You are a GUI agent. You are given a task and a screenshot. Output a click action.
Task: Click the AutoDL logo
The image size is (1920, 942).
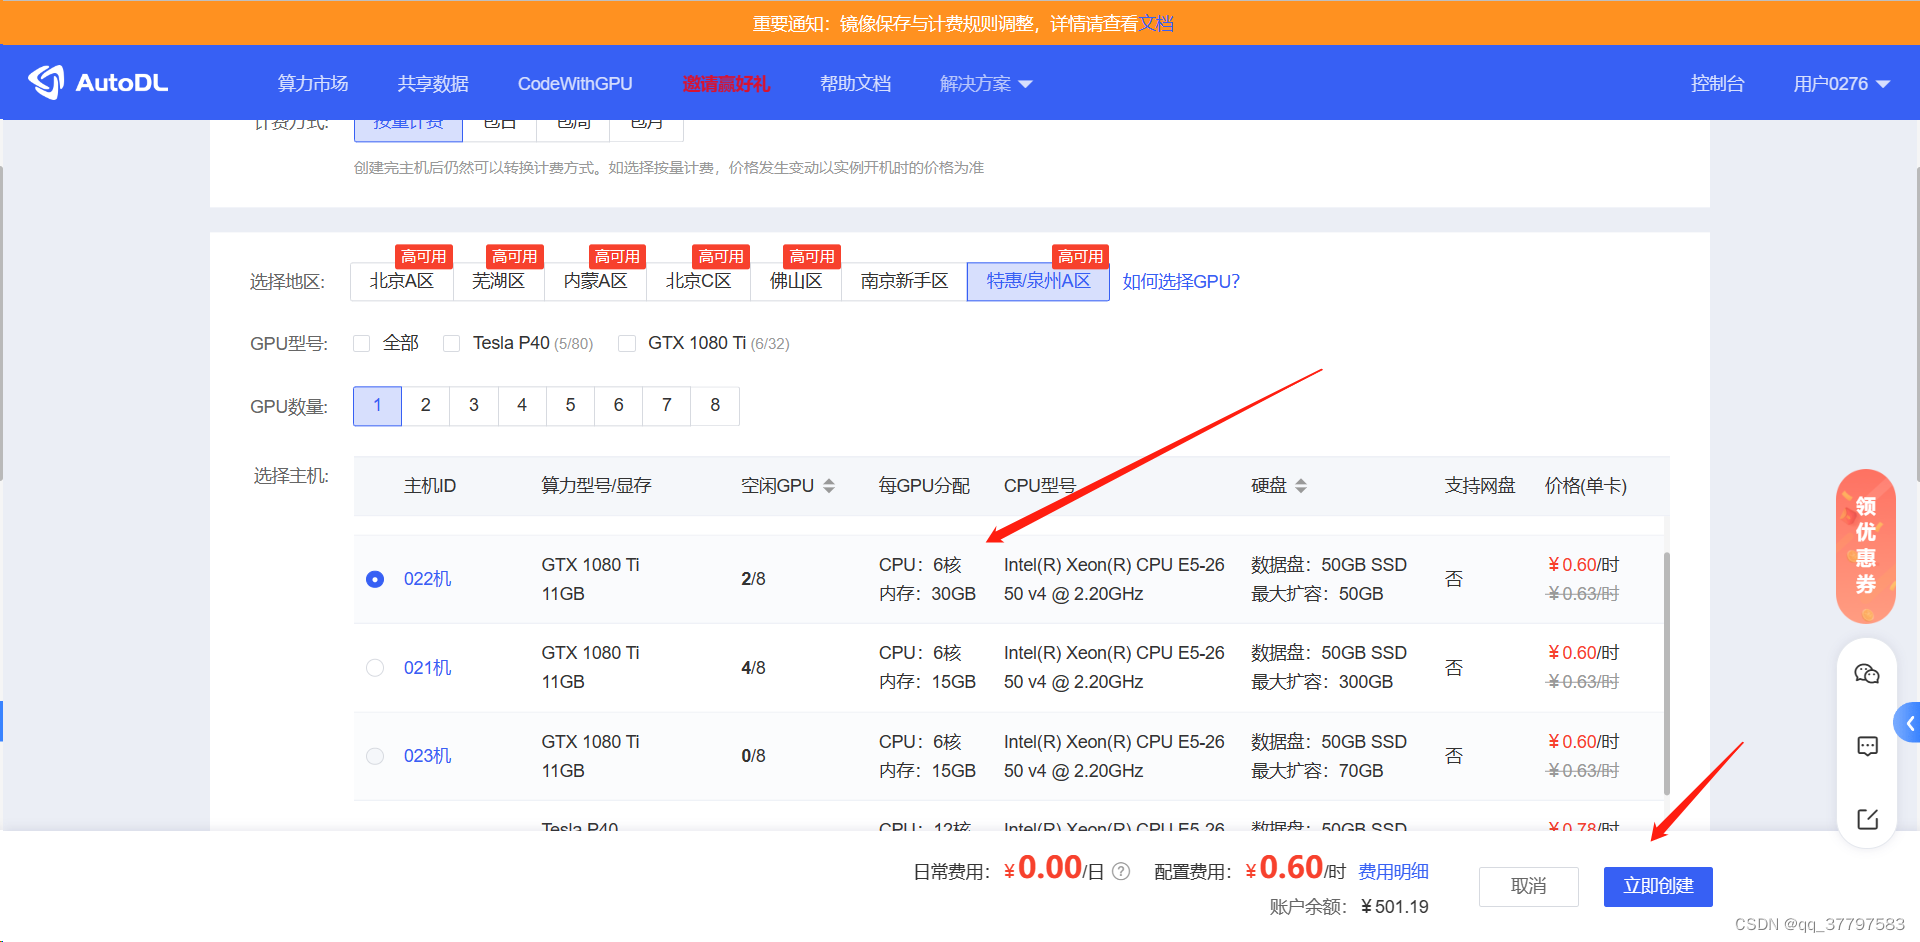pos(98,82)
